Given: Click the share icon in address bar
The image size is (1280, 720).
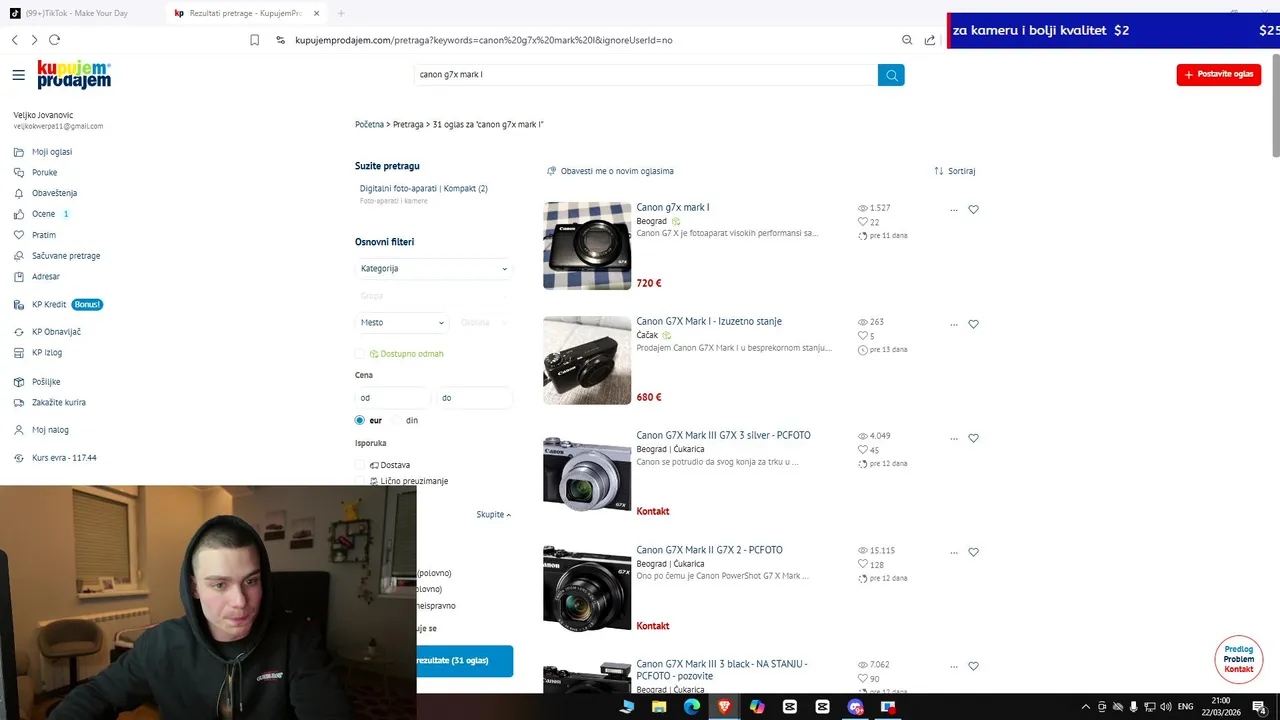Looking at the screenshot, I should tap(930, 40).
